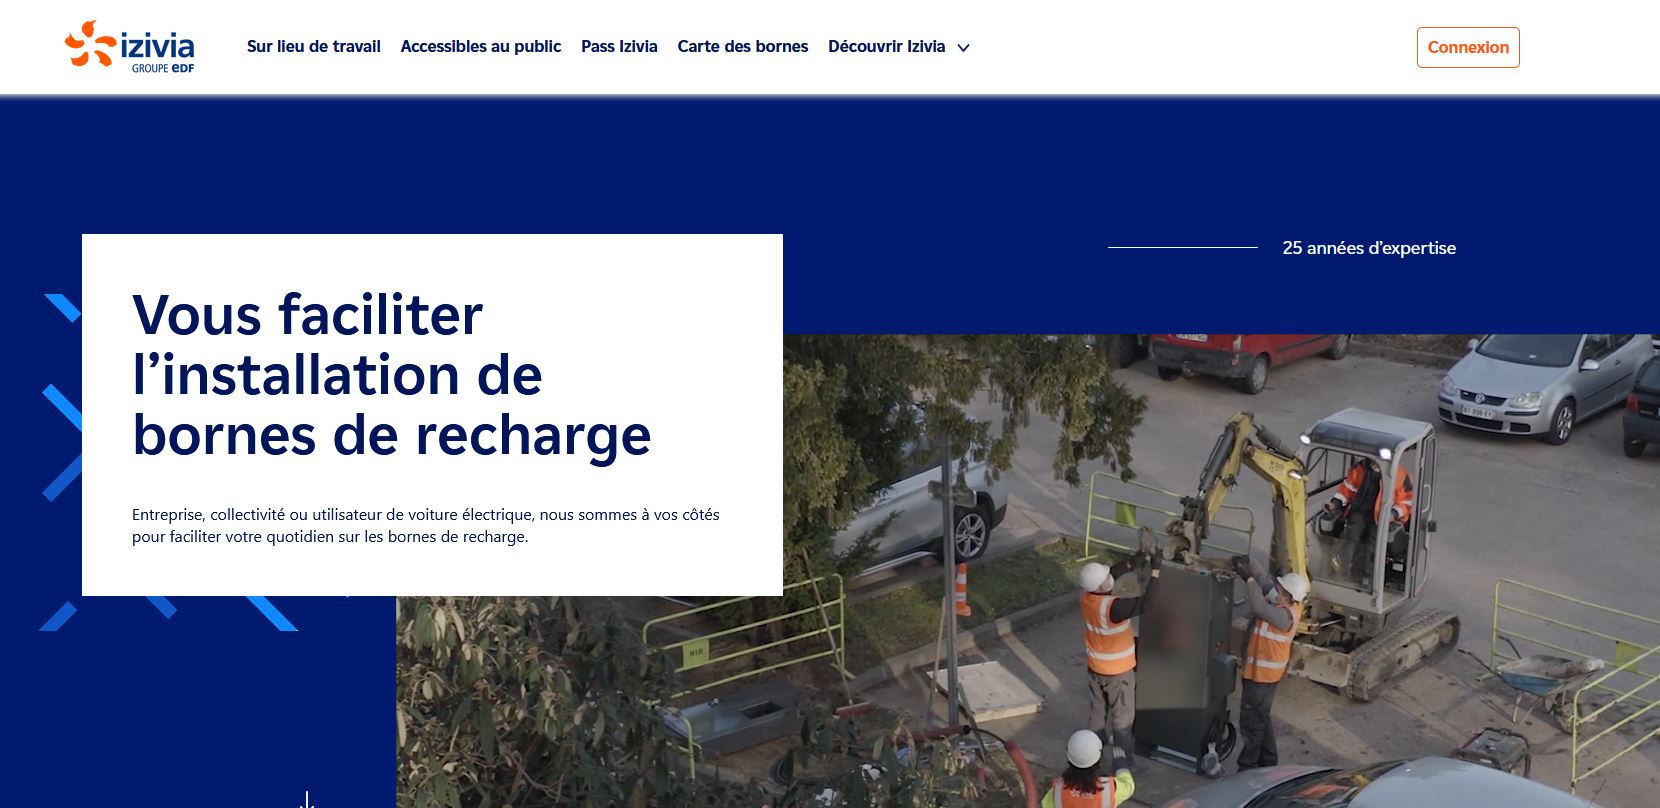Click the headline 'Vous faciliter l'installation de bornes de recharge'
Viewport: 1660px width, 808px height.
point(391,375)
